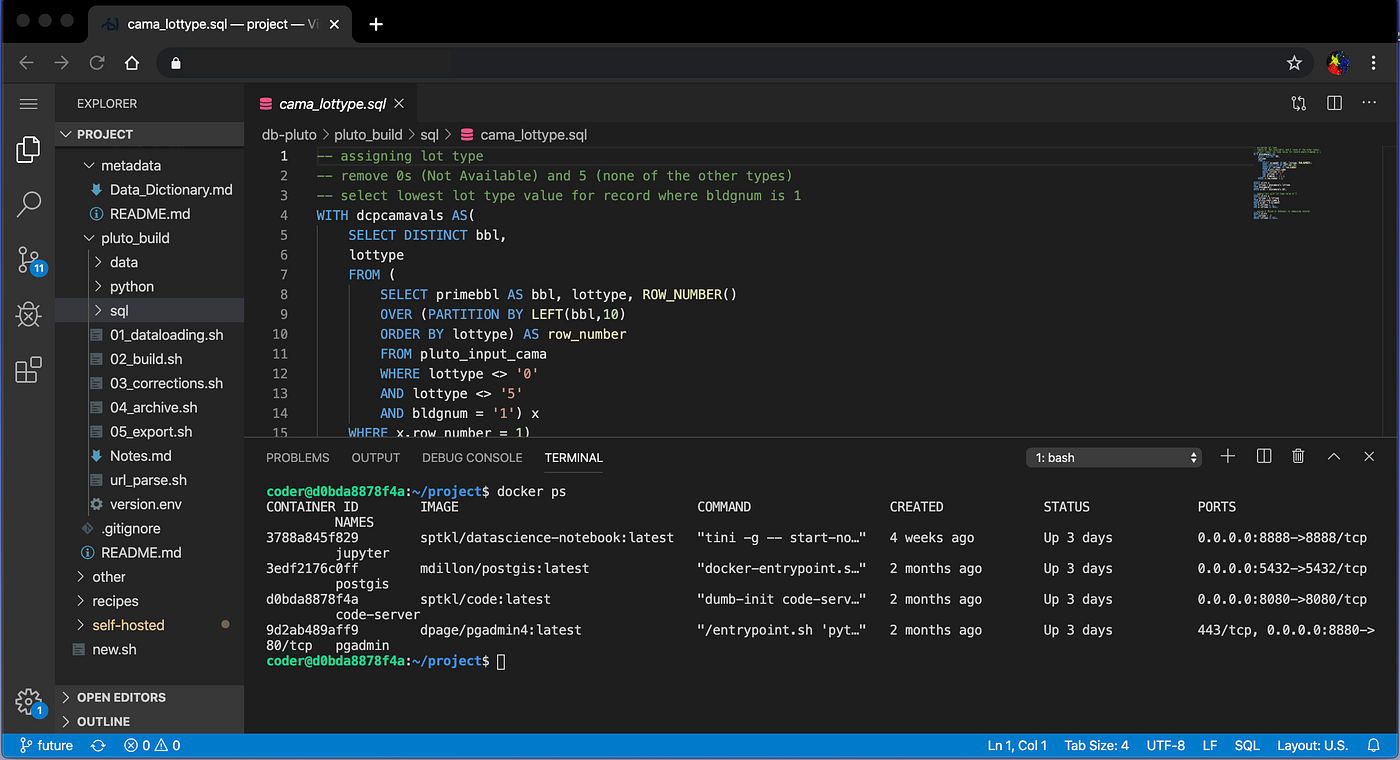This screenshot has height=760, width=1400.
Task: Maximize the terminal panel with chevron
Action: pos(1334,457)
